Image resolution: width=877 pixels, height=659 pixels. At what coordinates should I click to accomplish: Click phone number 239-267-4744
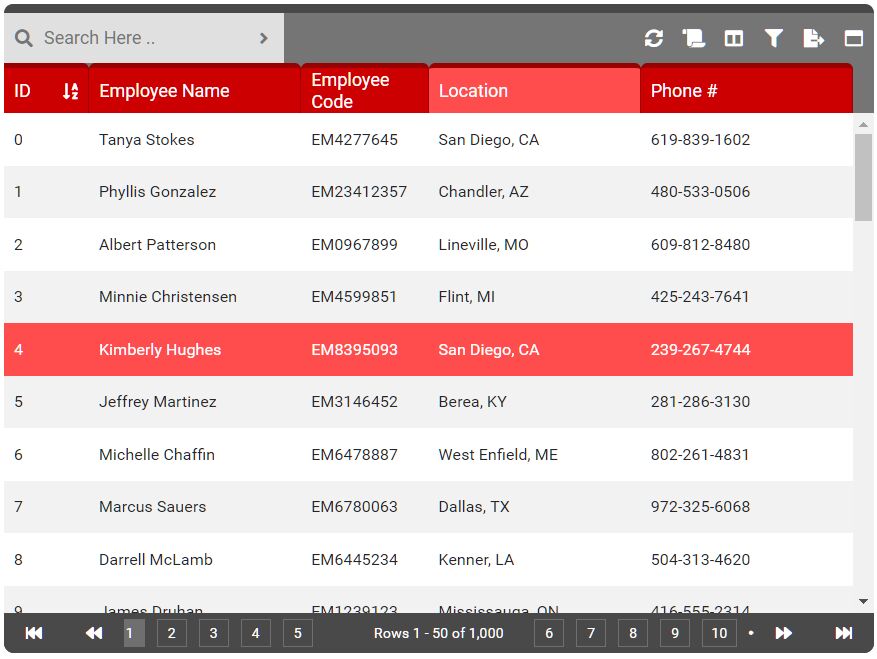coord(700,350)
